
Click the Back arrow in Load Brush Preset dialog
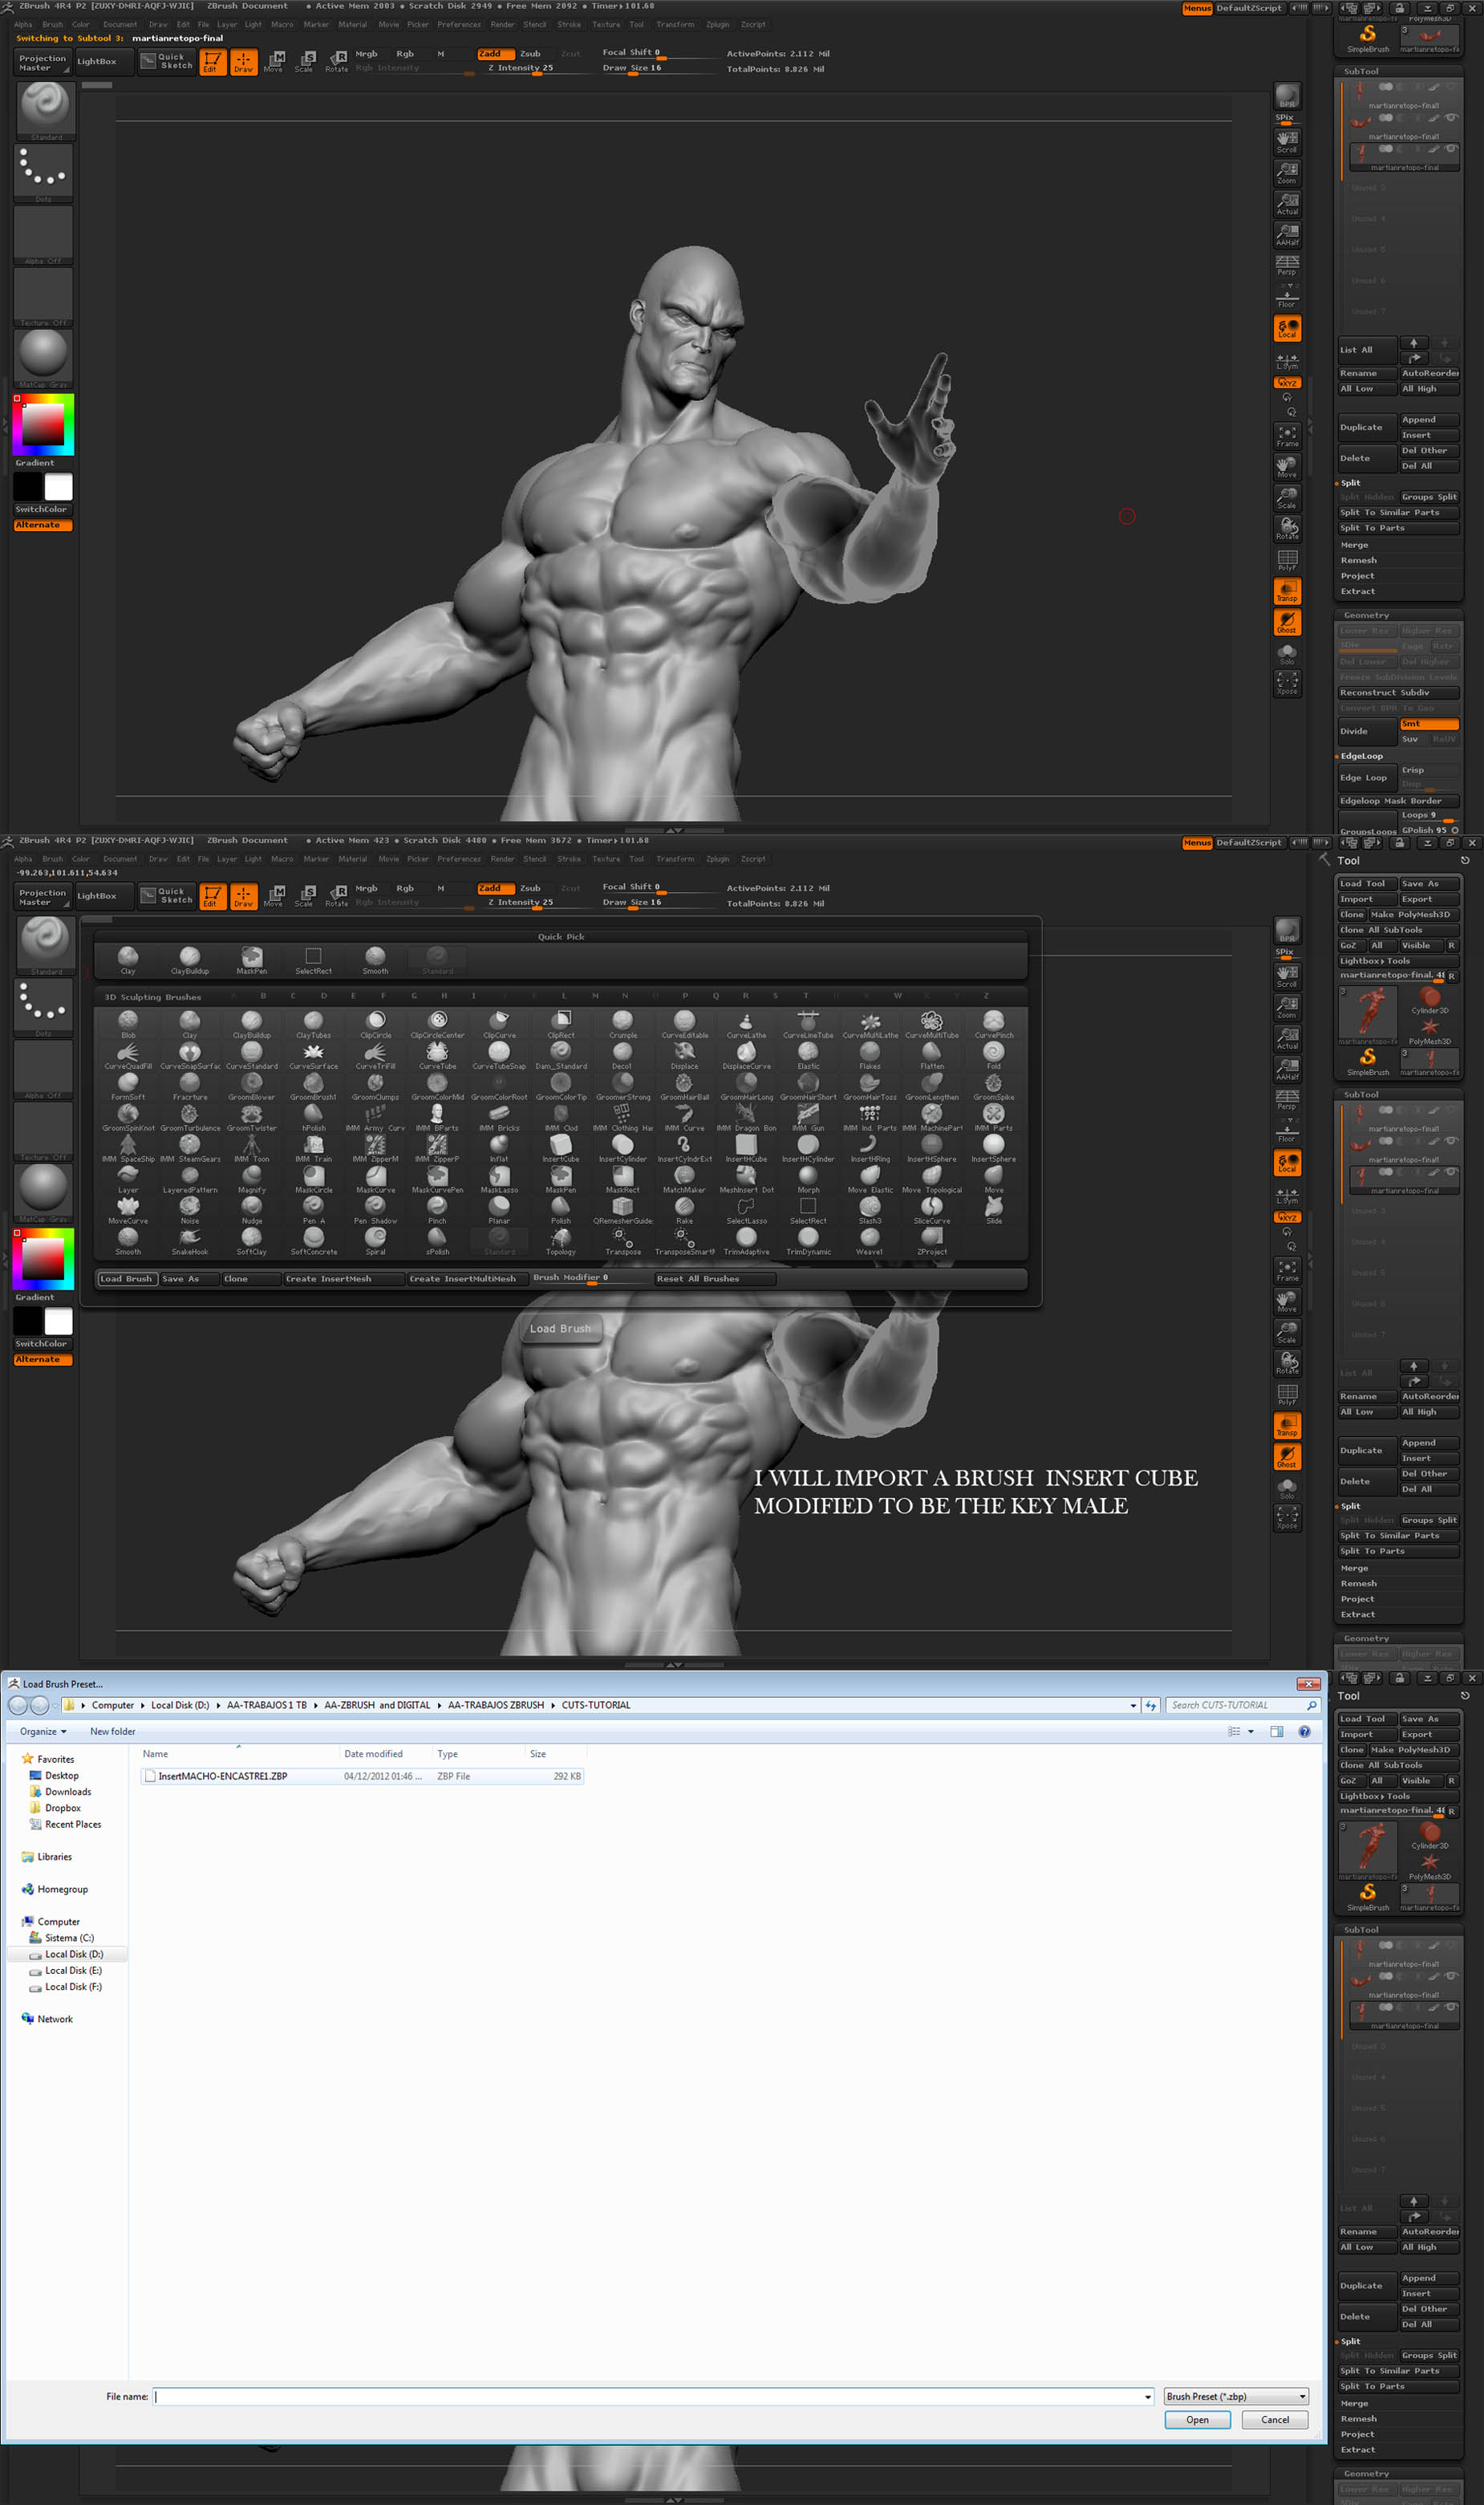tap(18, 1706)
